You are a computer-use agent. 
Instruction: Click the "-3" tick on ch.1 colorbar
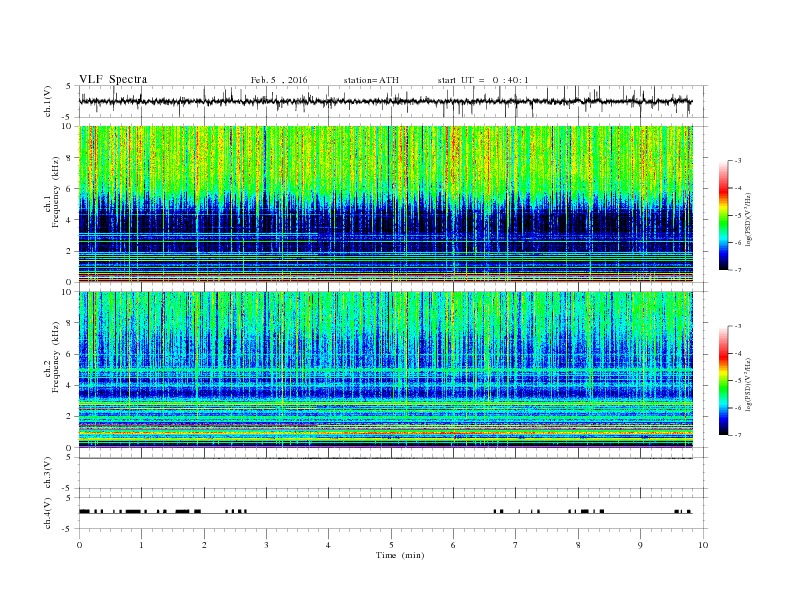coord(737,161)
